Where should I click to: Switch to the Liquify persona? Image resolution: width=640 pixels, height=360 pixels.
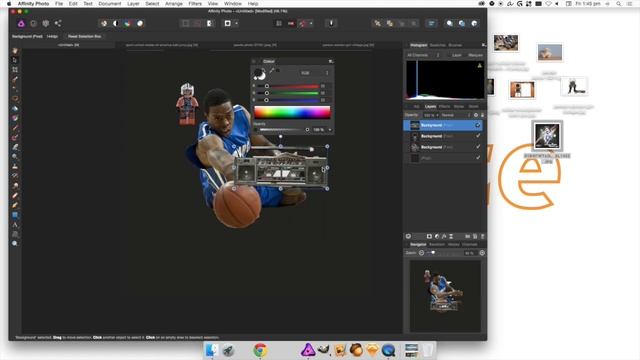click(x=33, y=24)
